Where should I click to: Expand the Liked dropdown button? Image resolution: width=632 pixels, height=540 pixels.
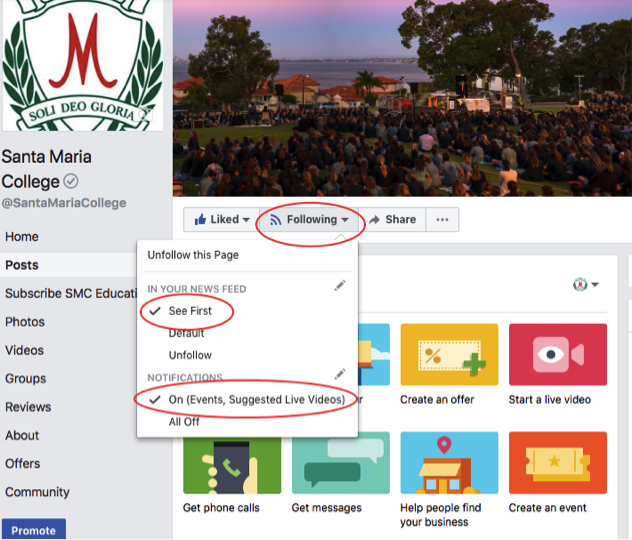click(221, 220)
